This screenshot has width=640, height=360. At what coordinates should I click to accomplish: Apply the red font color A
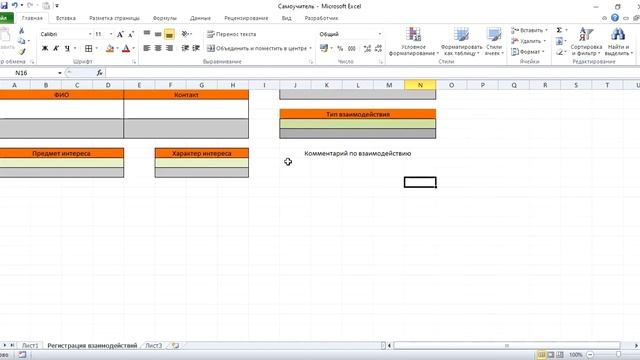126,49
